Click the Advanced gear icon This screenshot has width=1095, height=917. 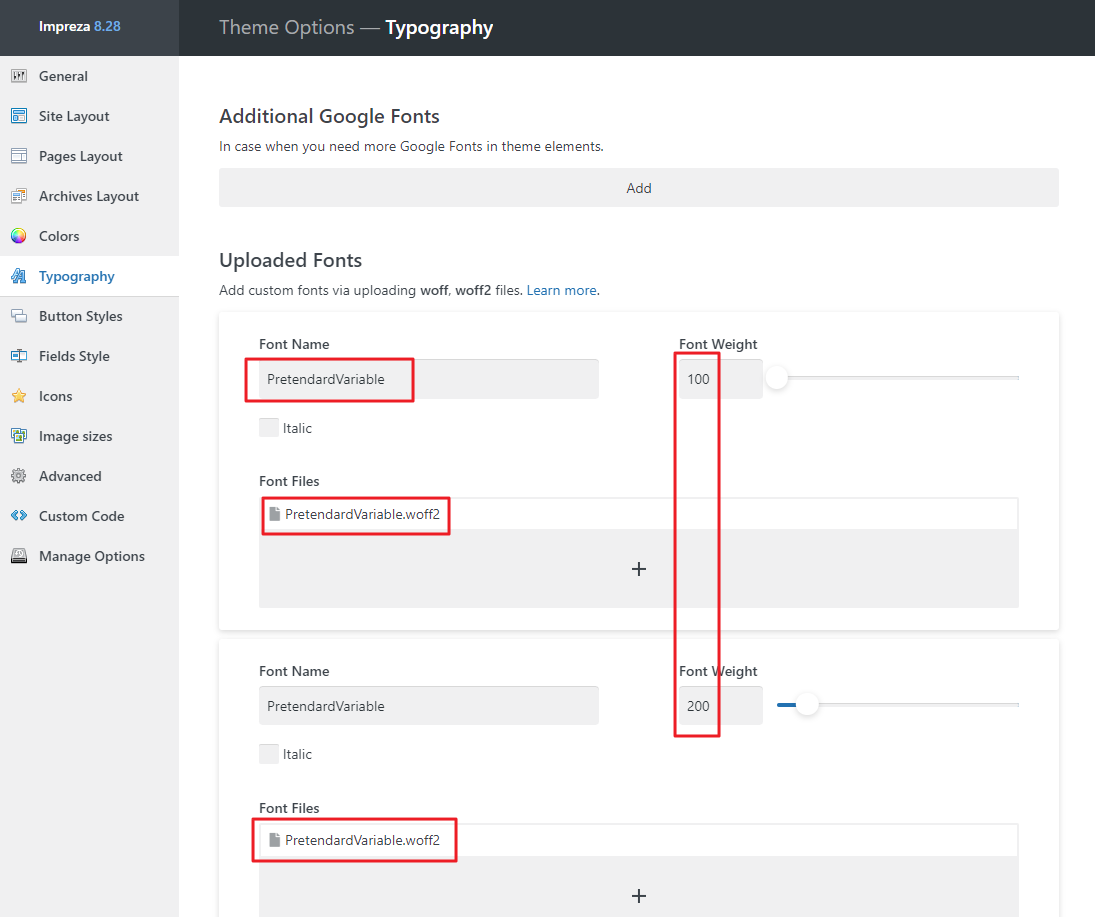pos(19,476)
